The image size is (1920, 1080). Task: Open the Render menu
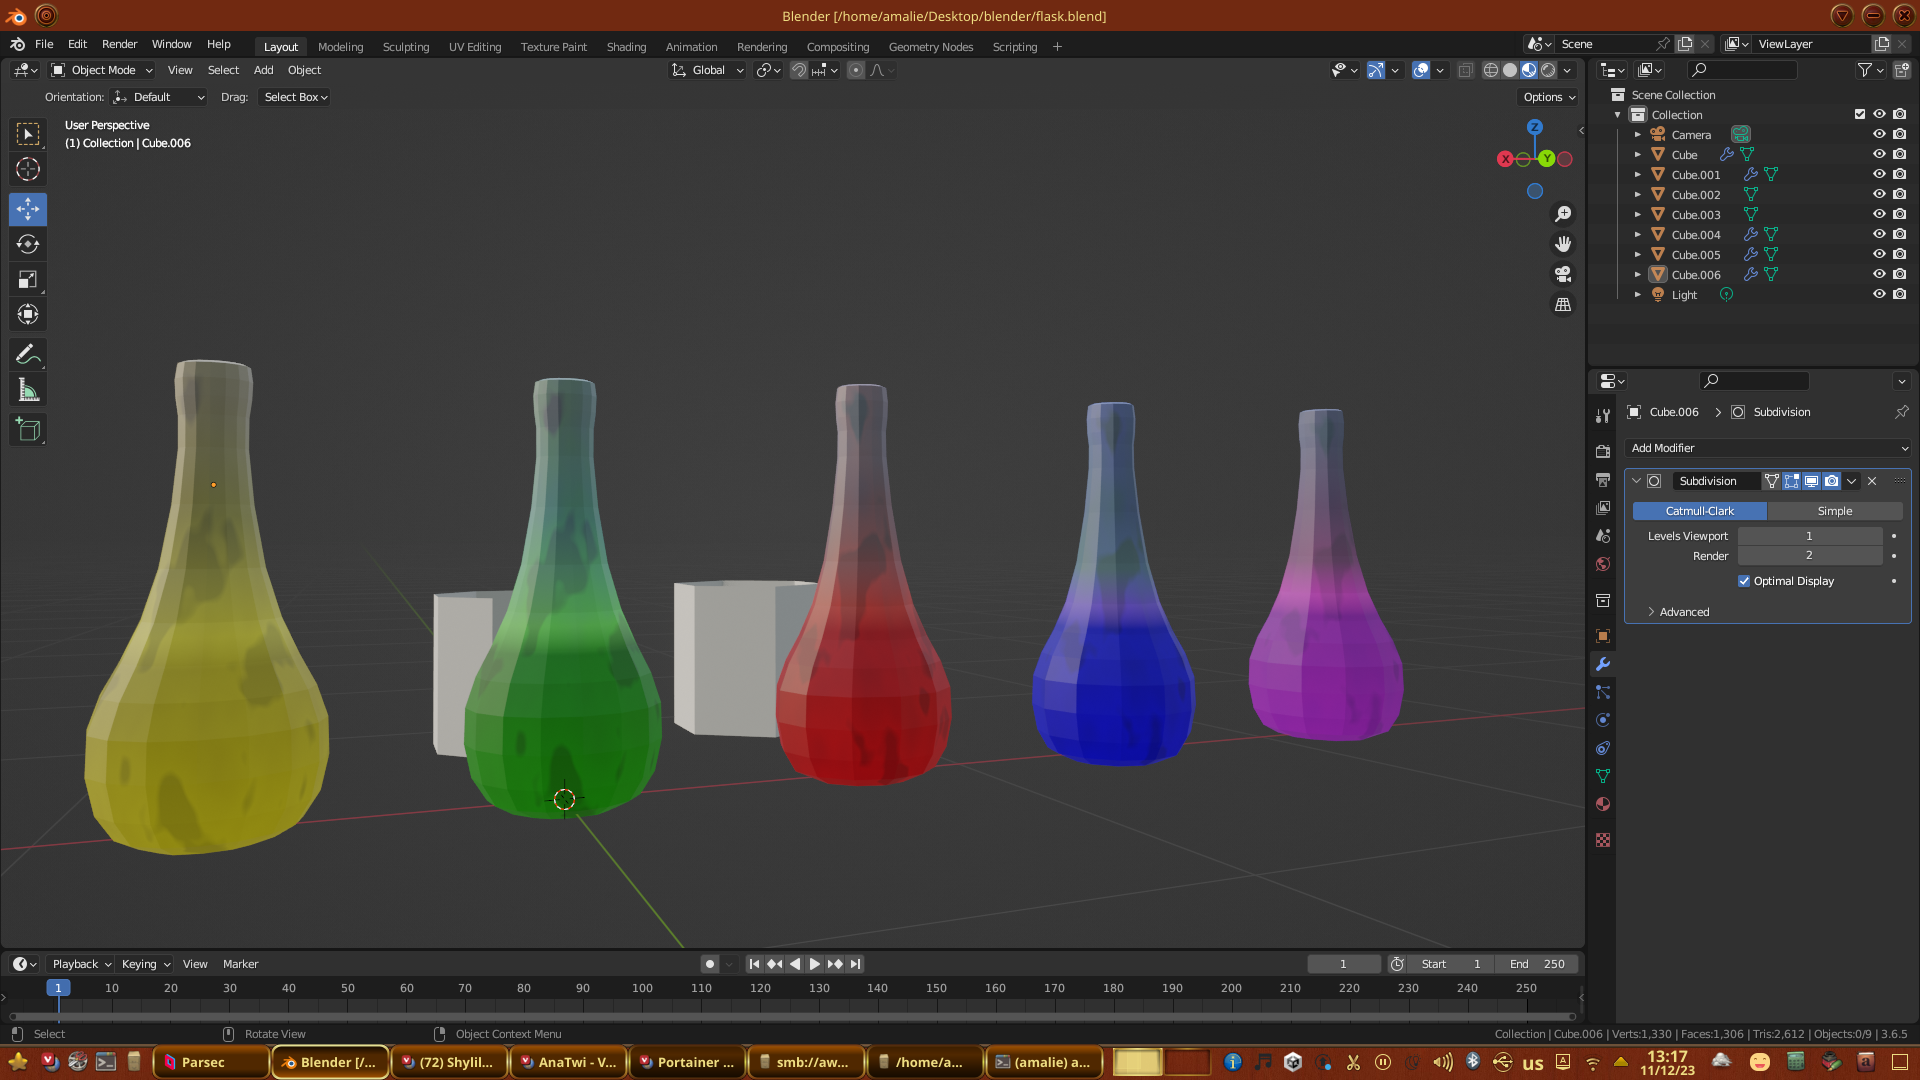click(x=119, y=44)
